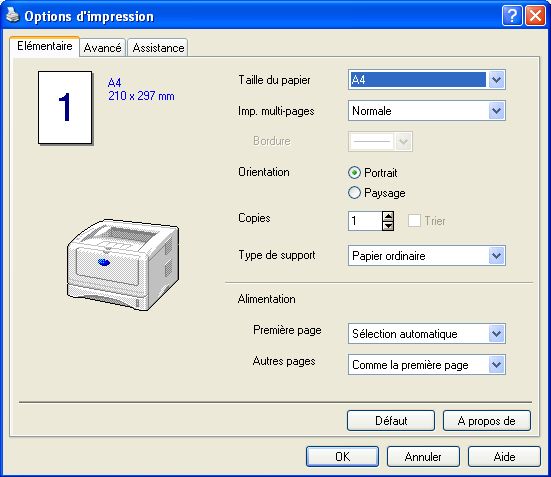This screenshot has height=477, width=551.
Task: Confirm with the OK button
Action: click(x=342, y=457)
